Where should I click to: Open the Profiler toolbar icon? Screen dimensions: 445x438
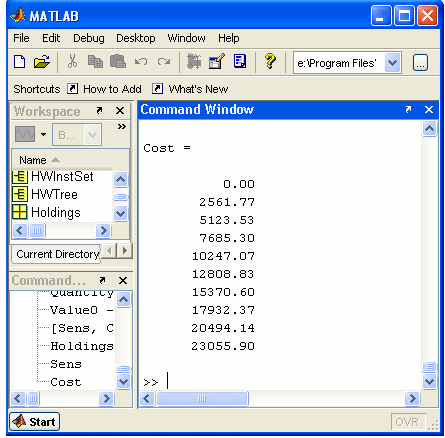tap(240, 61)
